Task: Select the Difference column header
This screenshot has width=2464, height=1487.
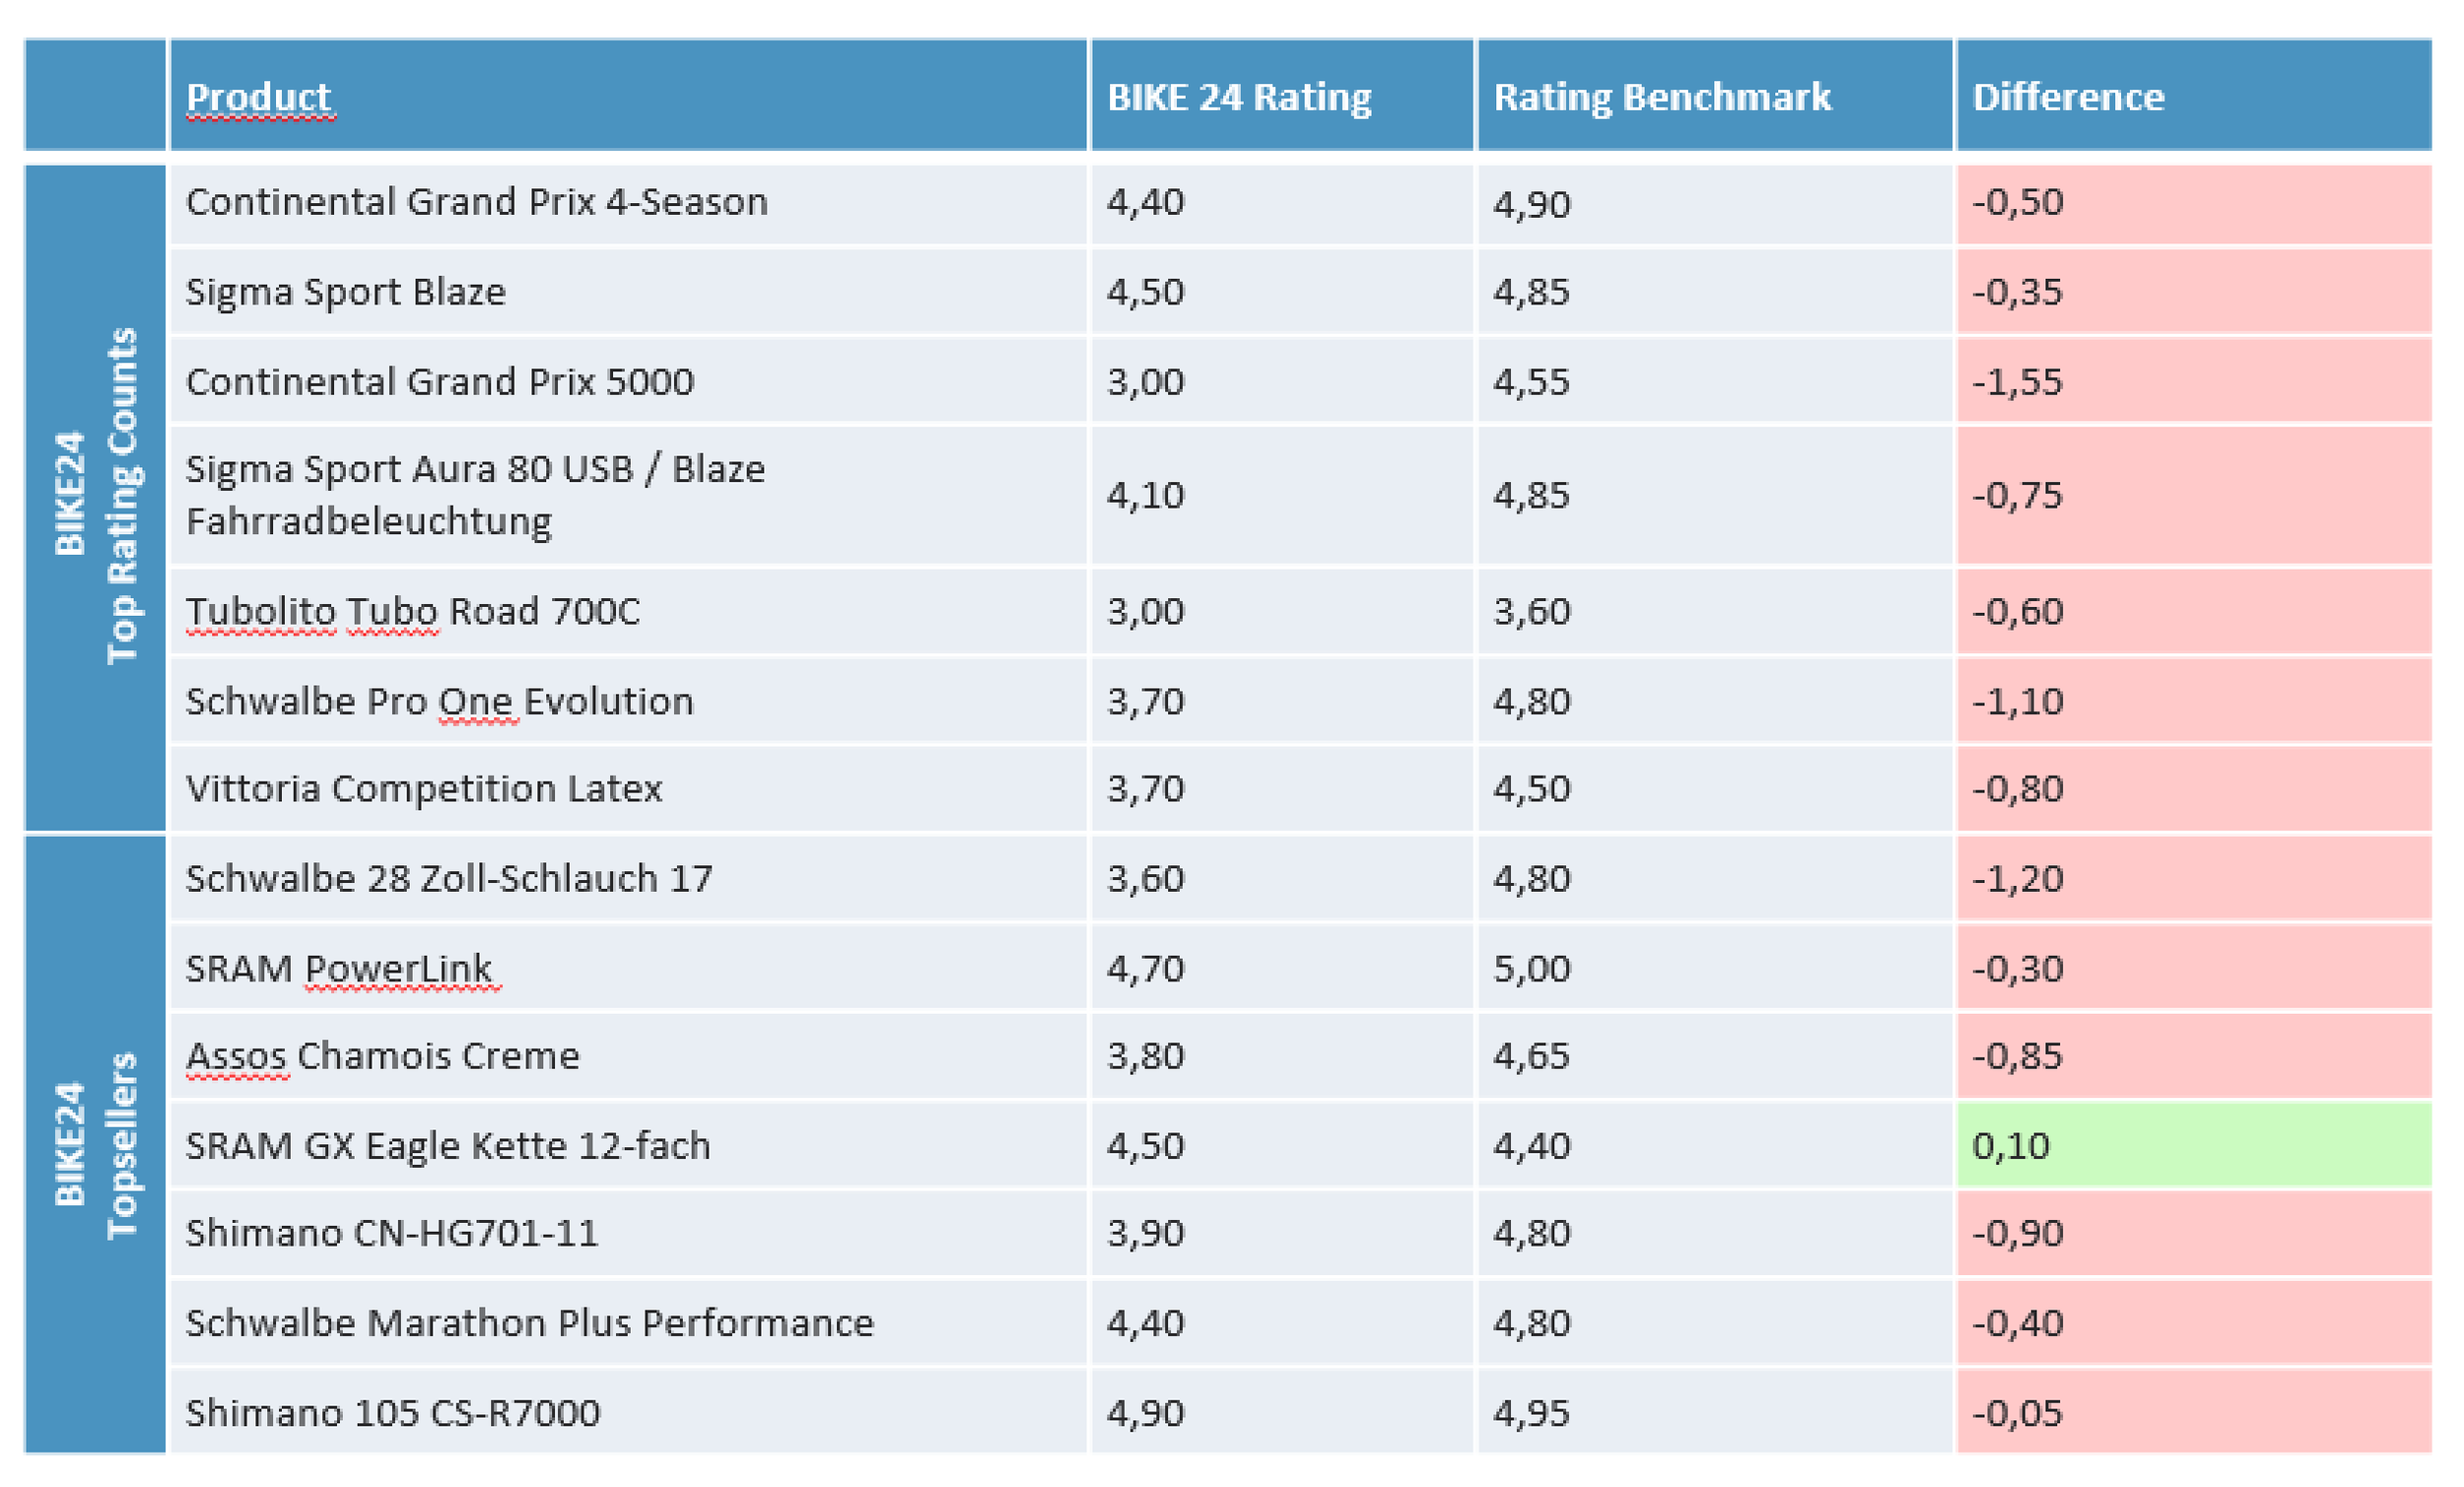Action: click(x=2067, y=97)
